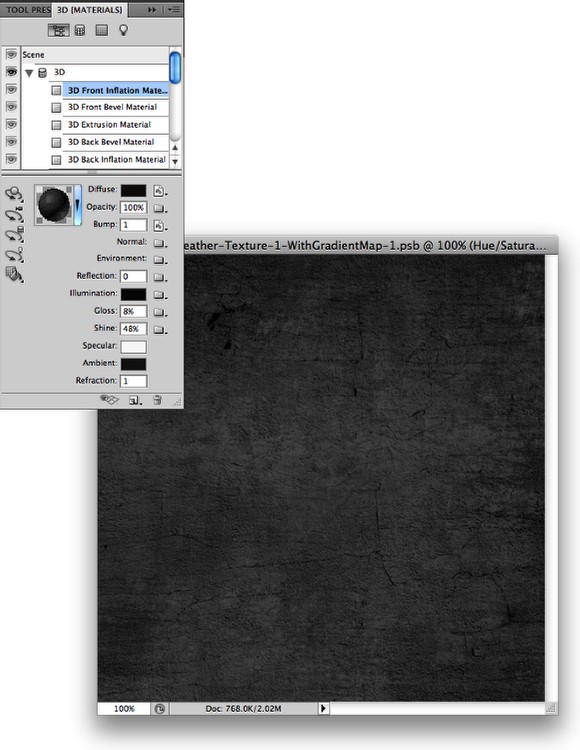580x750 pixels.
Task: Open the material preset picker arrow
Action: pyautogui.click(x=77, y=205)
